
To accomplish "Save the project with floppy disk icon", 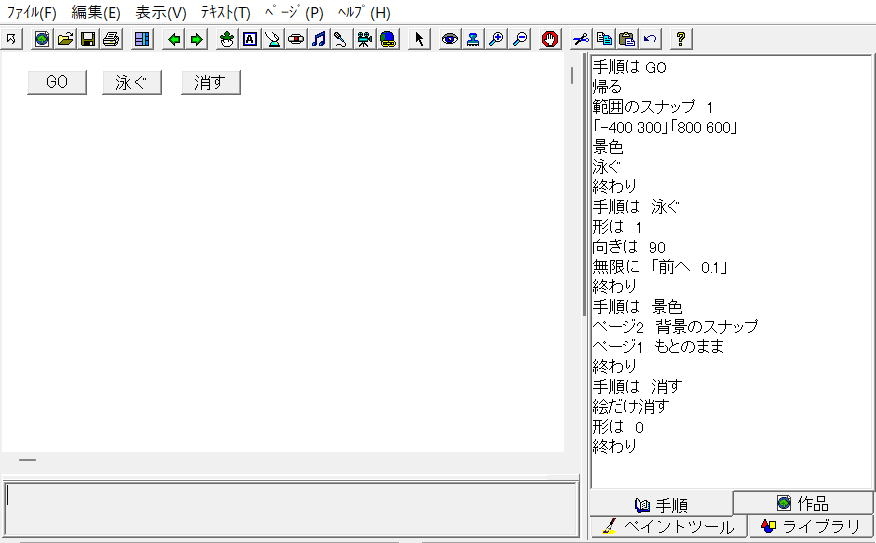I will (88, 39).
